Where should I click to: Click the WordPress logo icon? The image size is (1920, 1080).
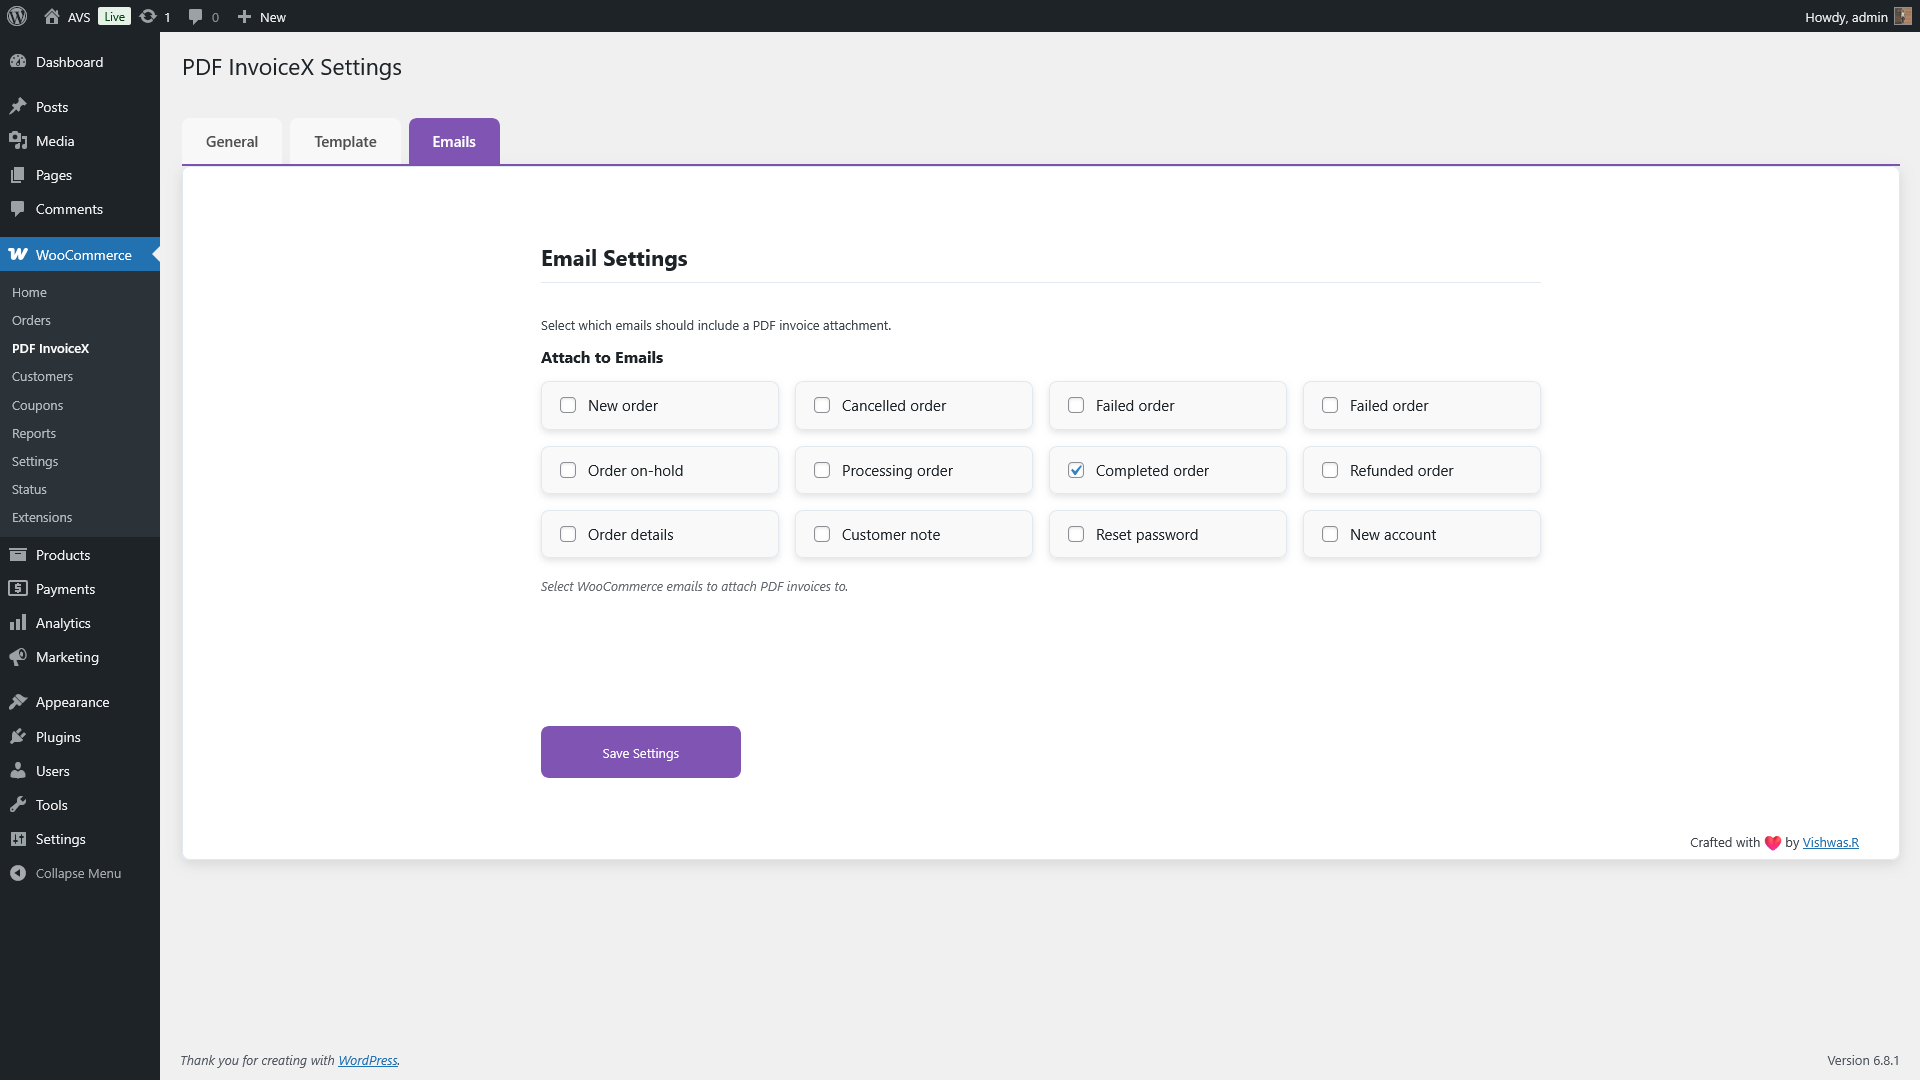click(x=17, y=16)
